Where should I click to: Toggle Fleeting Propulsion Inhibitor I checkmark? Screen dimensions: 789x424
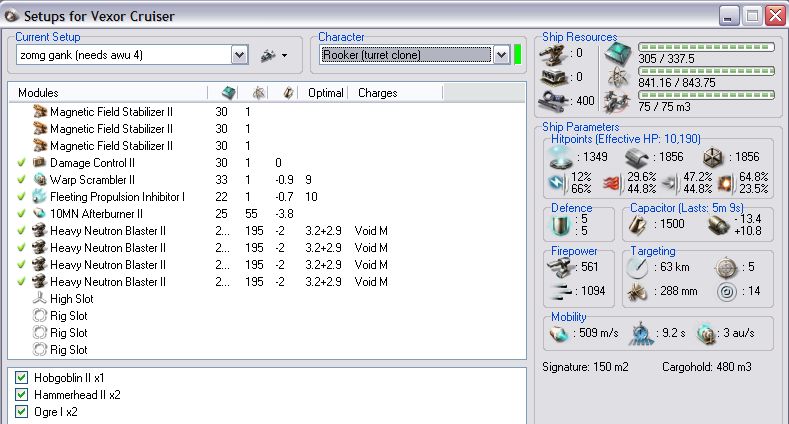[21, 197]
